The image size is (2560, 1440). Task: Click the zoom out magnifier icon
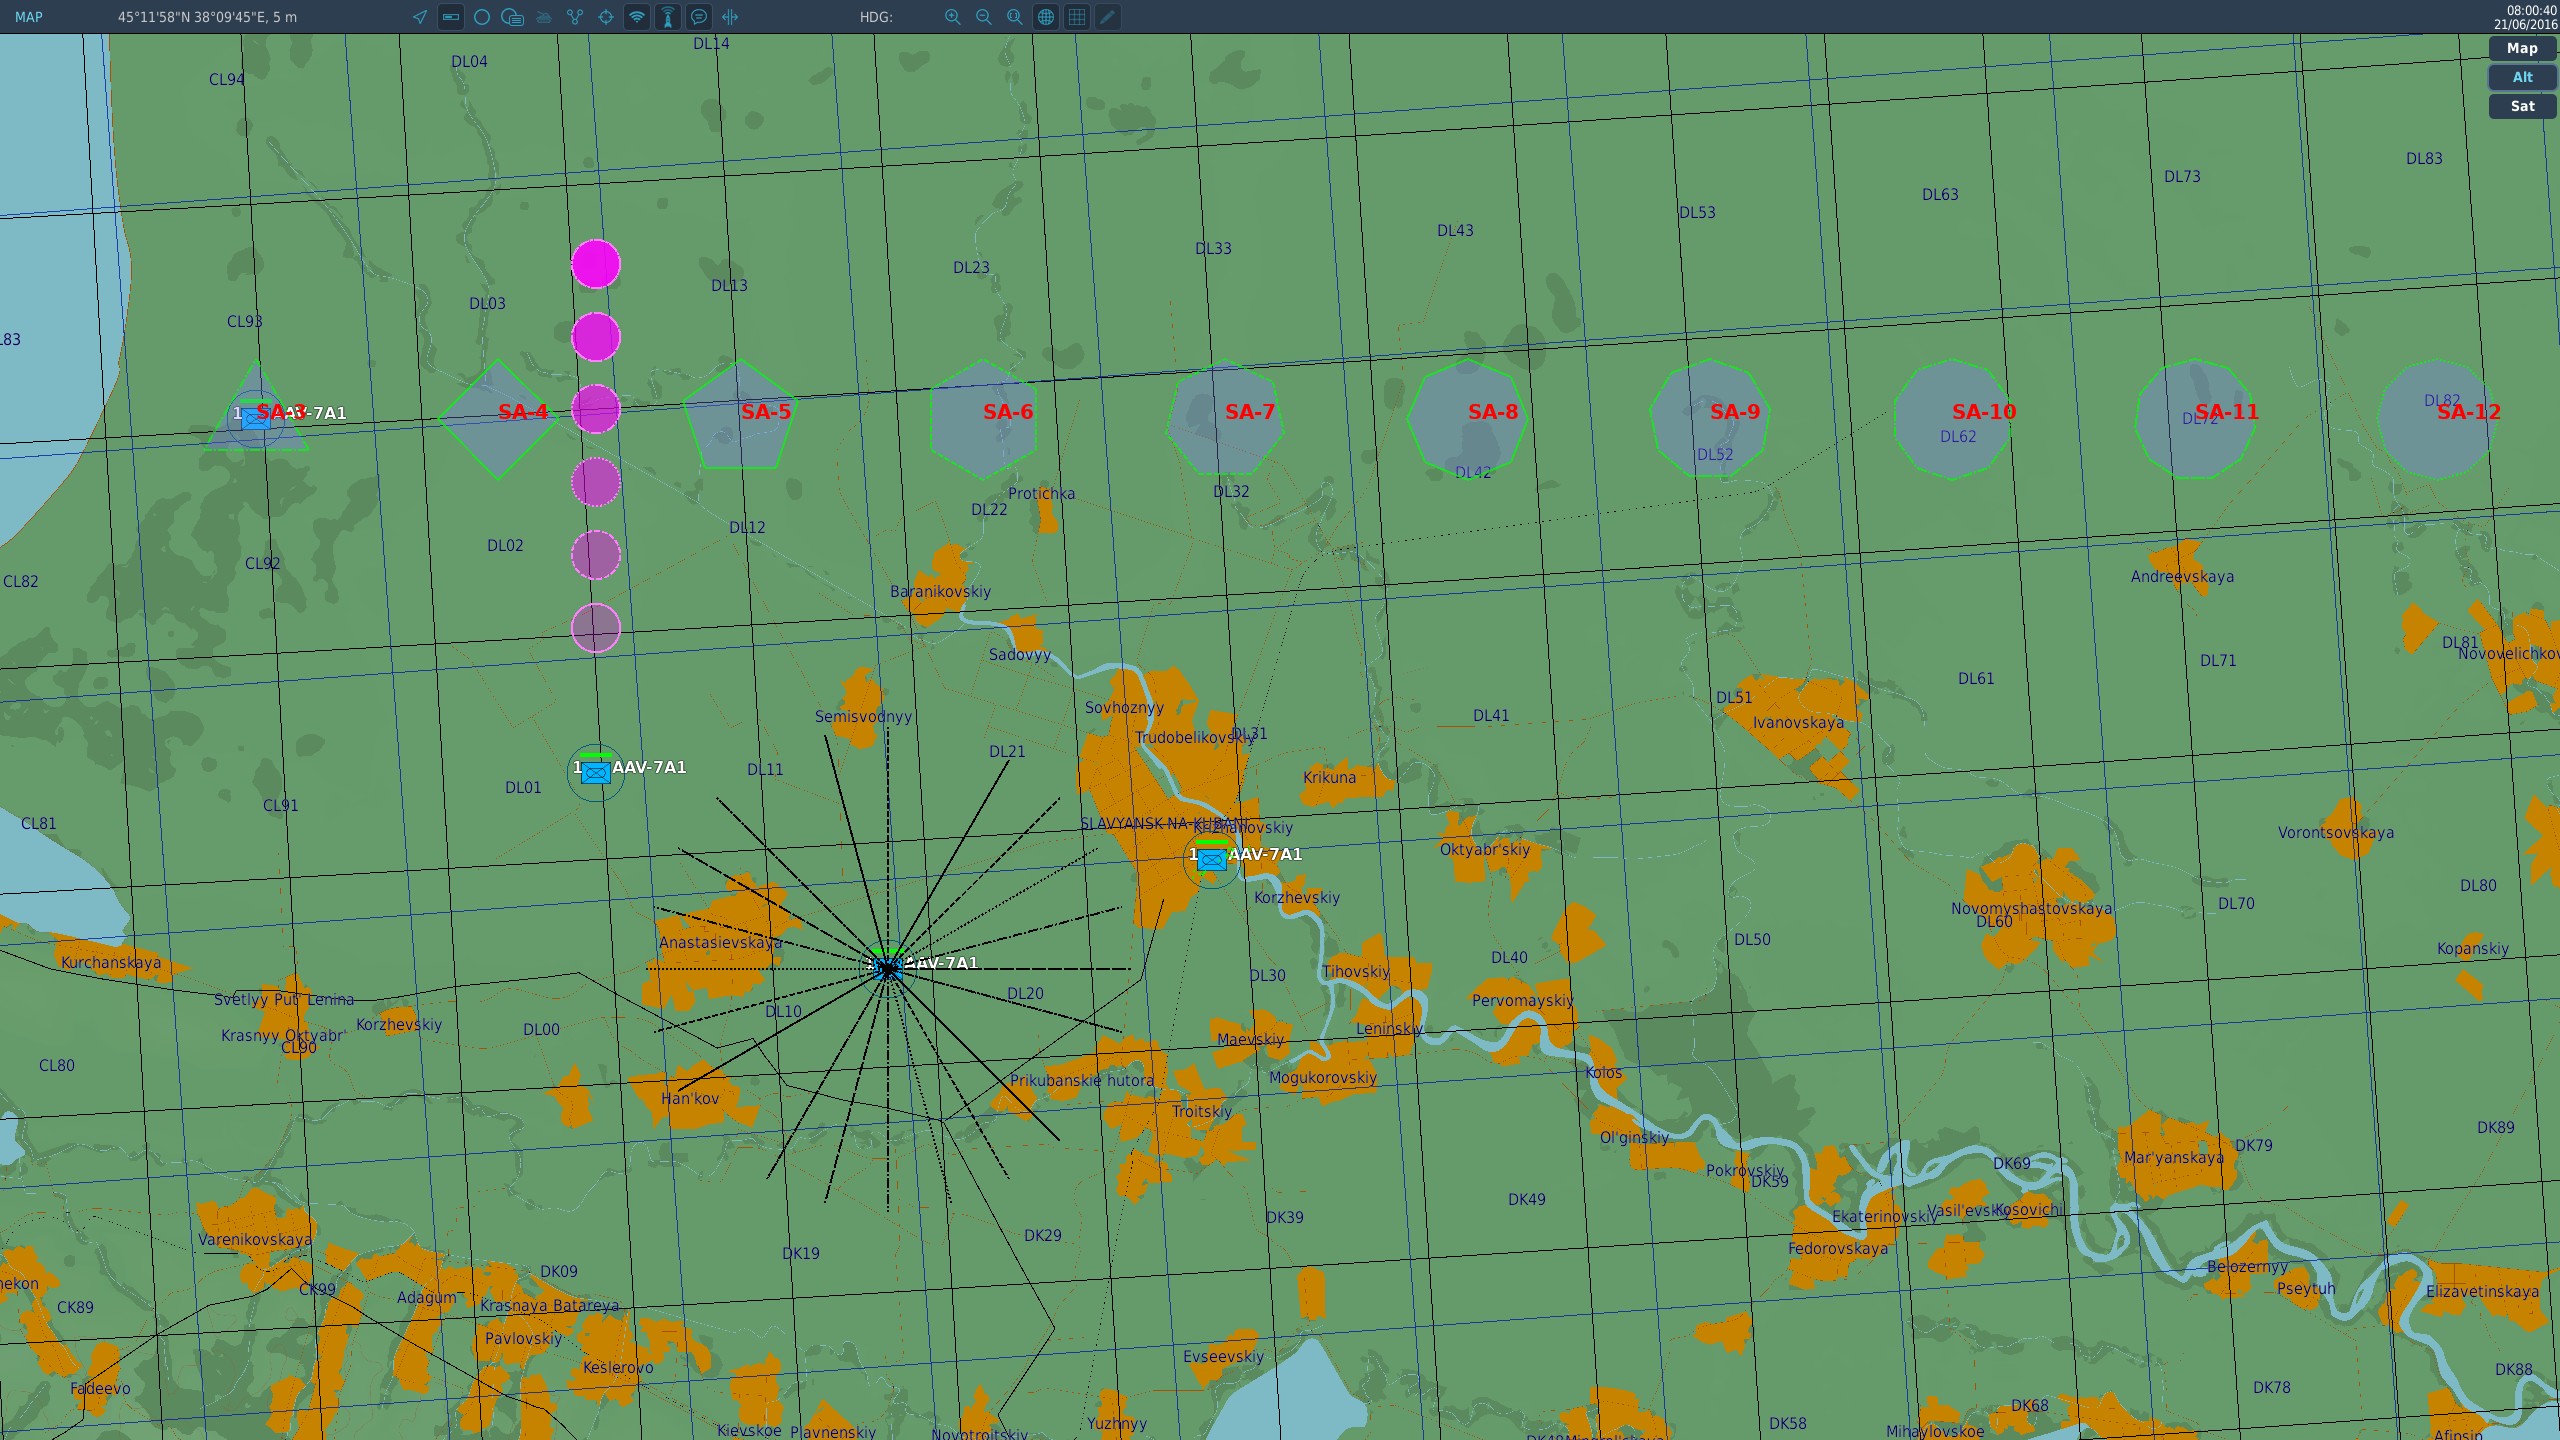tap(984, 17)
